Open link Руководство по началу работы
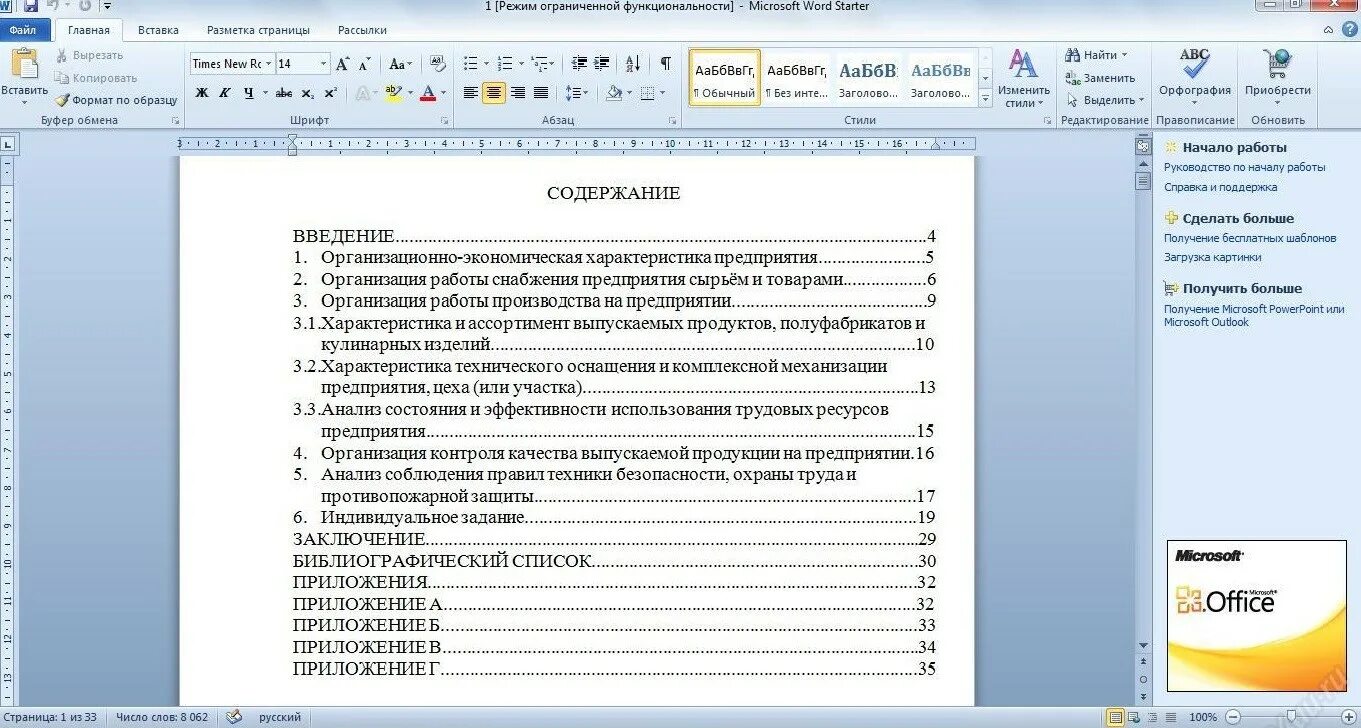The image size is (1361, 728). click(x=1244, y=167)
